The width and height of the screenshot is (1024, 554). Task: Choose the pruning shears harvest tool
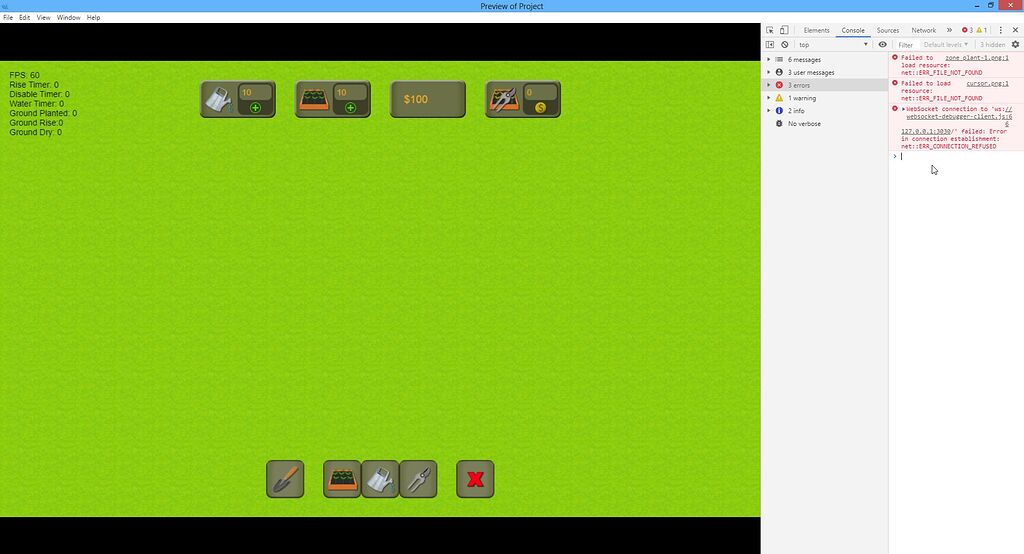tap(418, 479)
